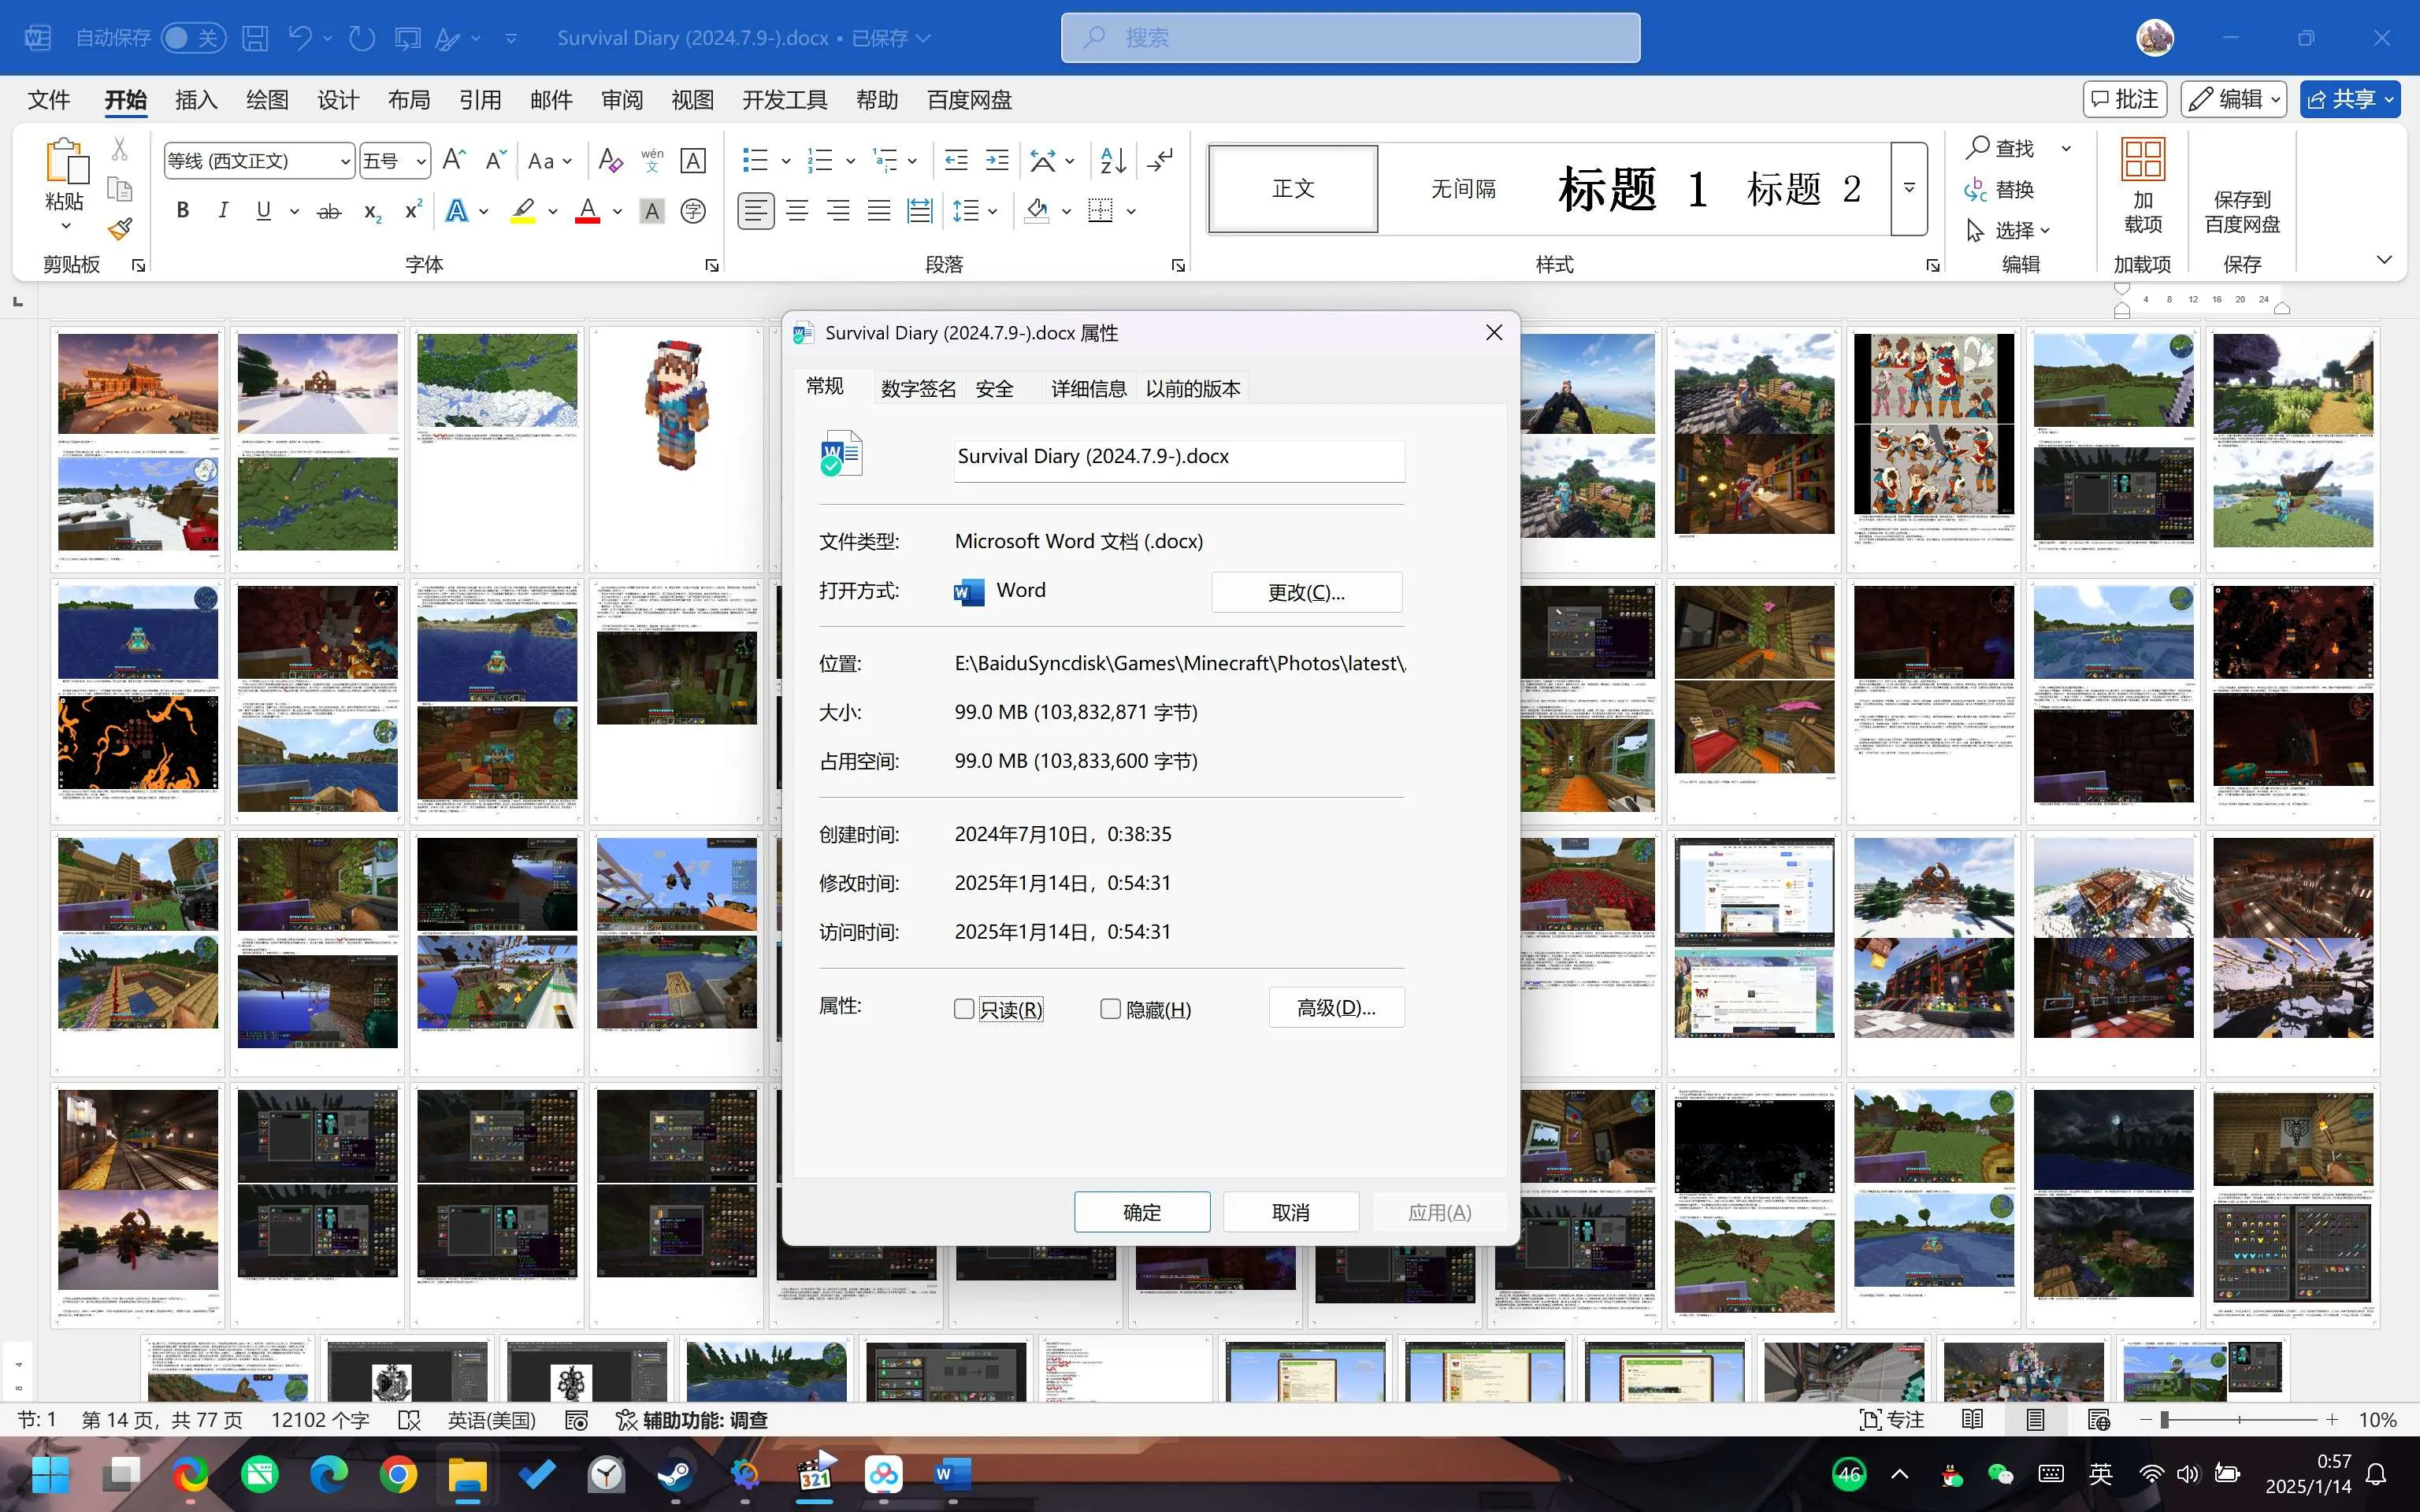Collapse the ribbon with the chevron
The image size is (2420, 1512).
click(2384, 260)
